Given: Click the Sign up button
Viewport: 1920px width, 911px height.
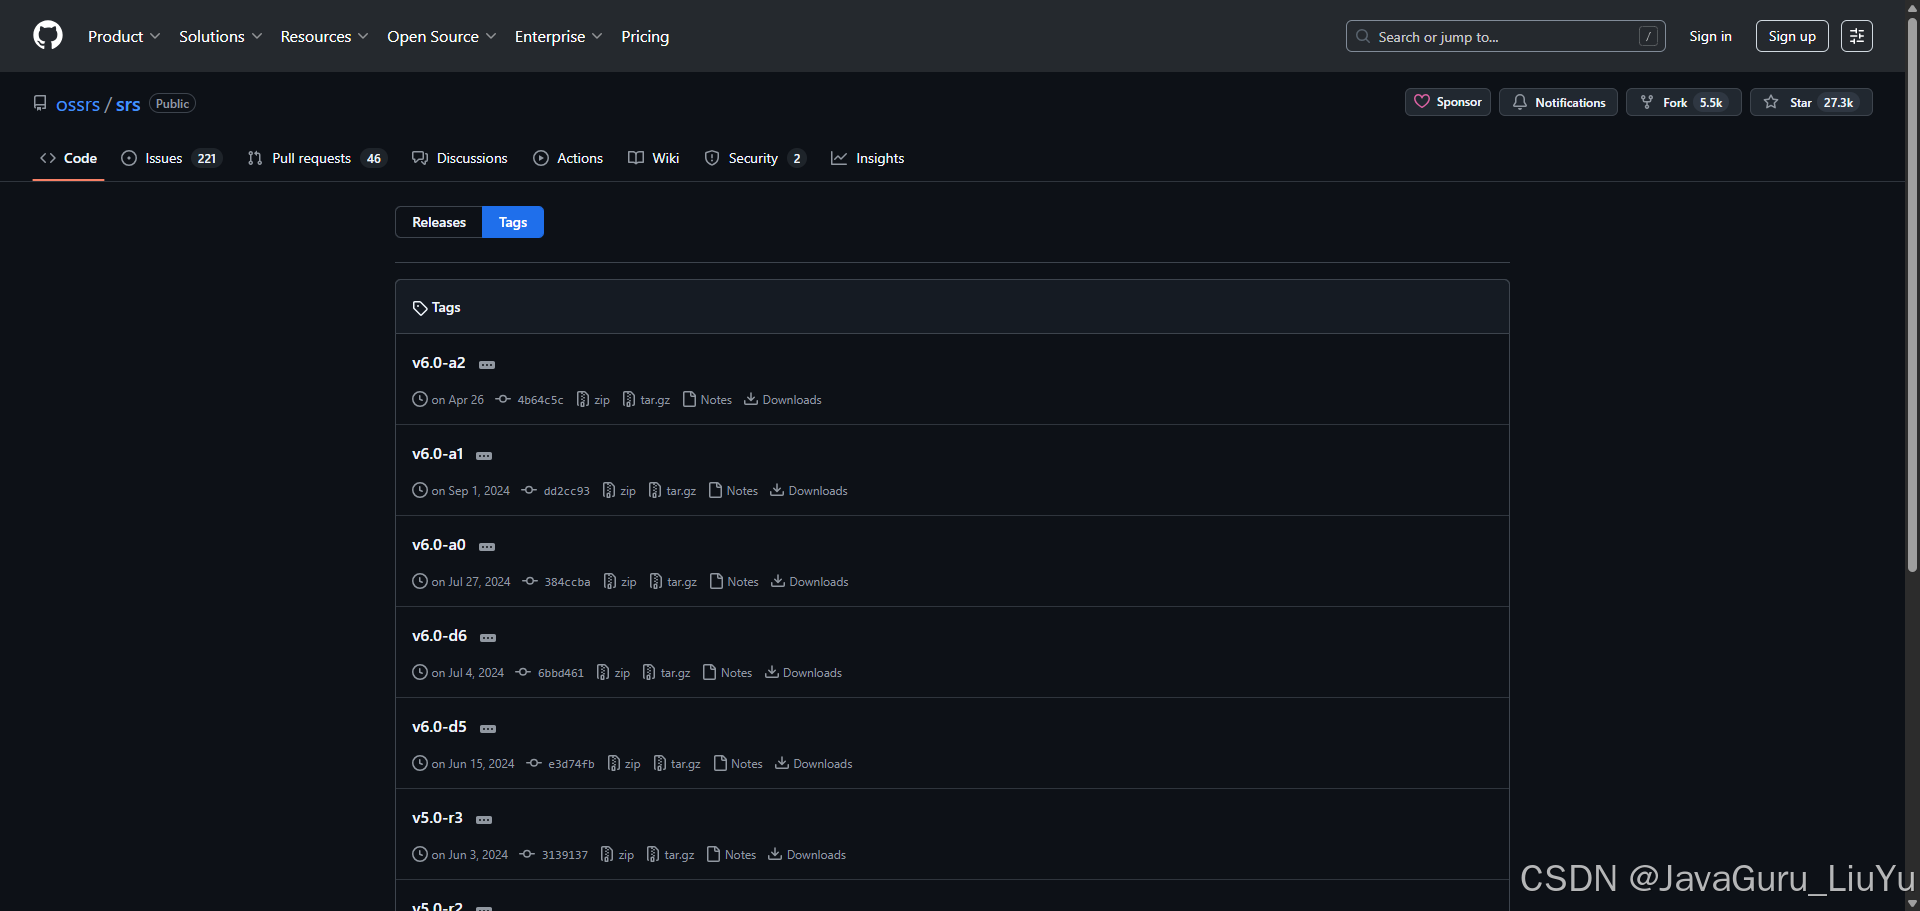Looking at the screenshot, I should (1792, 37).
